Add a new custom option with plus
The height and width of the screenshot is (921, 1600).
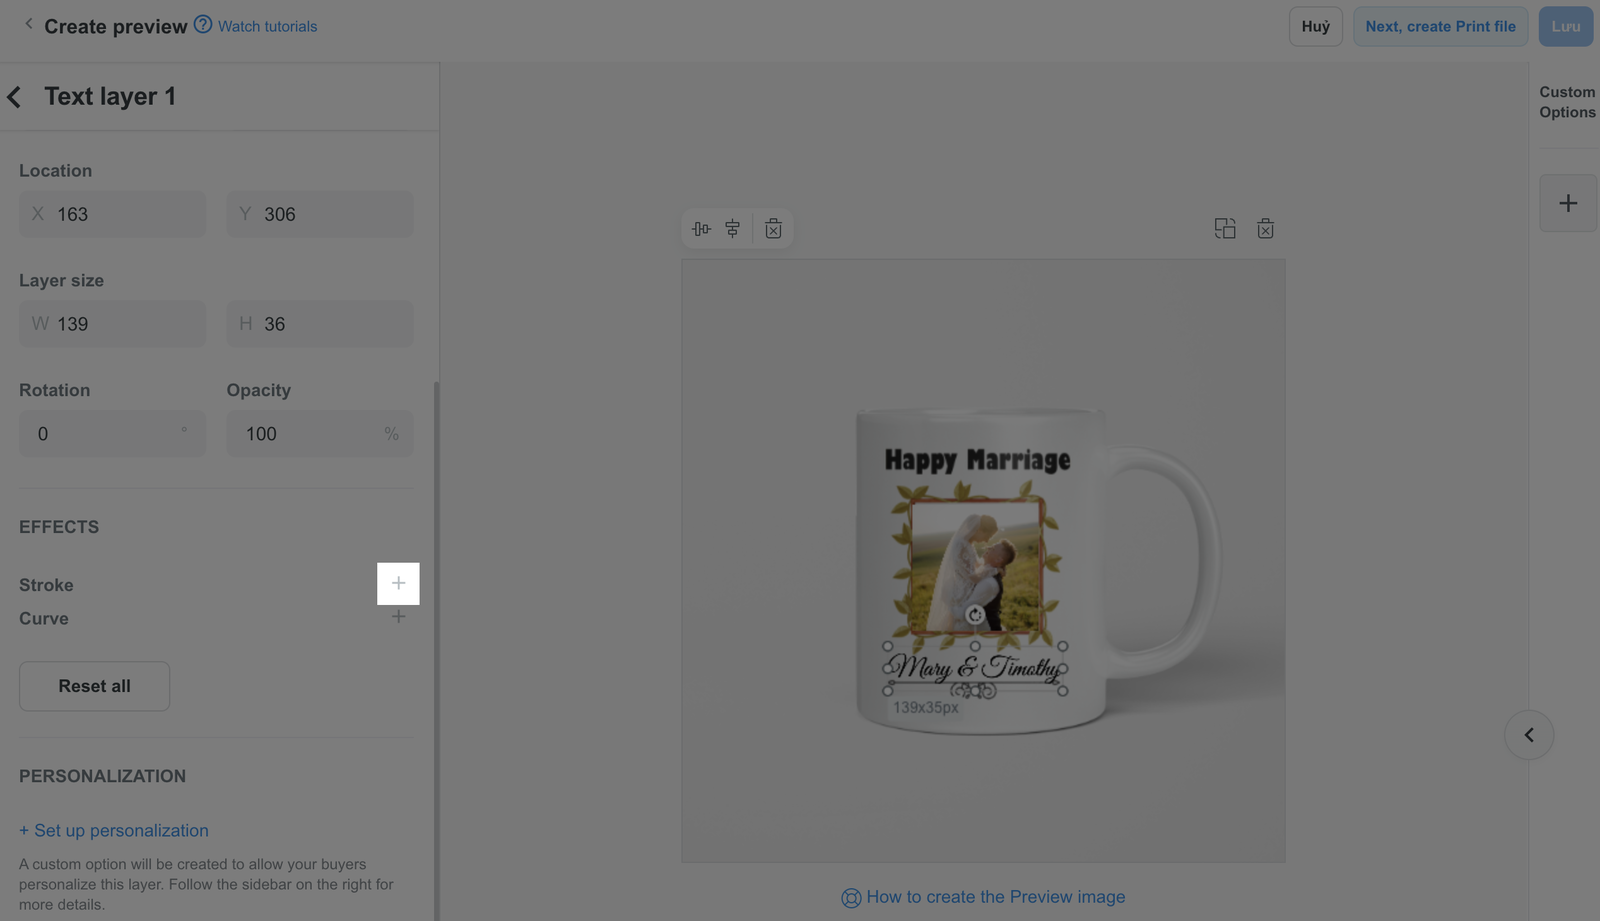pos(1568,204)
